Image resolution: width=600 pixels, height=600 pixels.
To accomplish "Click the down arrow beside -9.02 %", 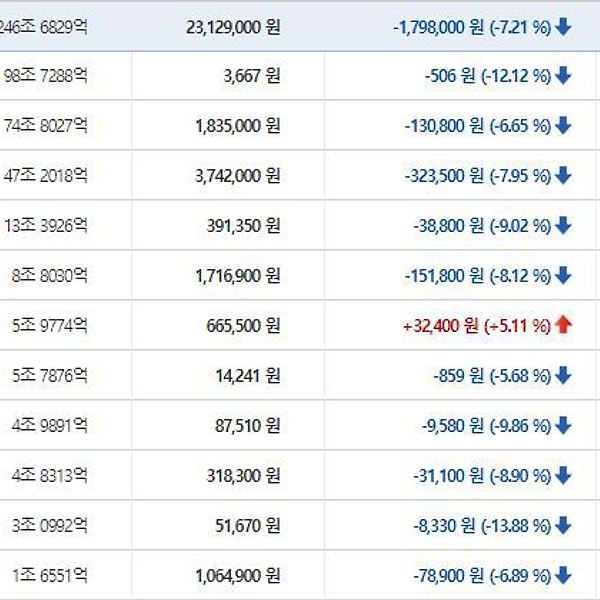I will pos(563,226).
